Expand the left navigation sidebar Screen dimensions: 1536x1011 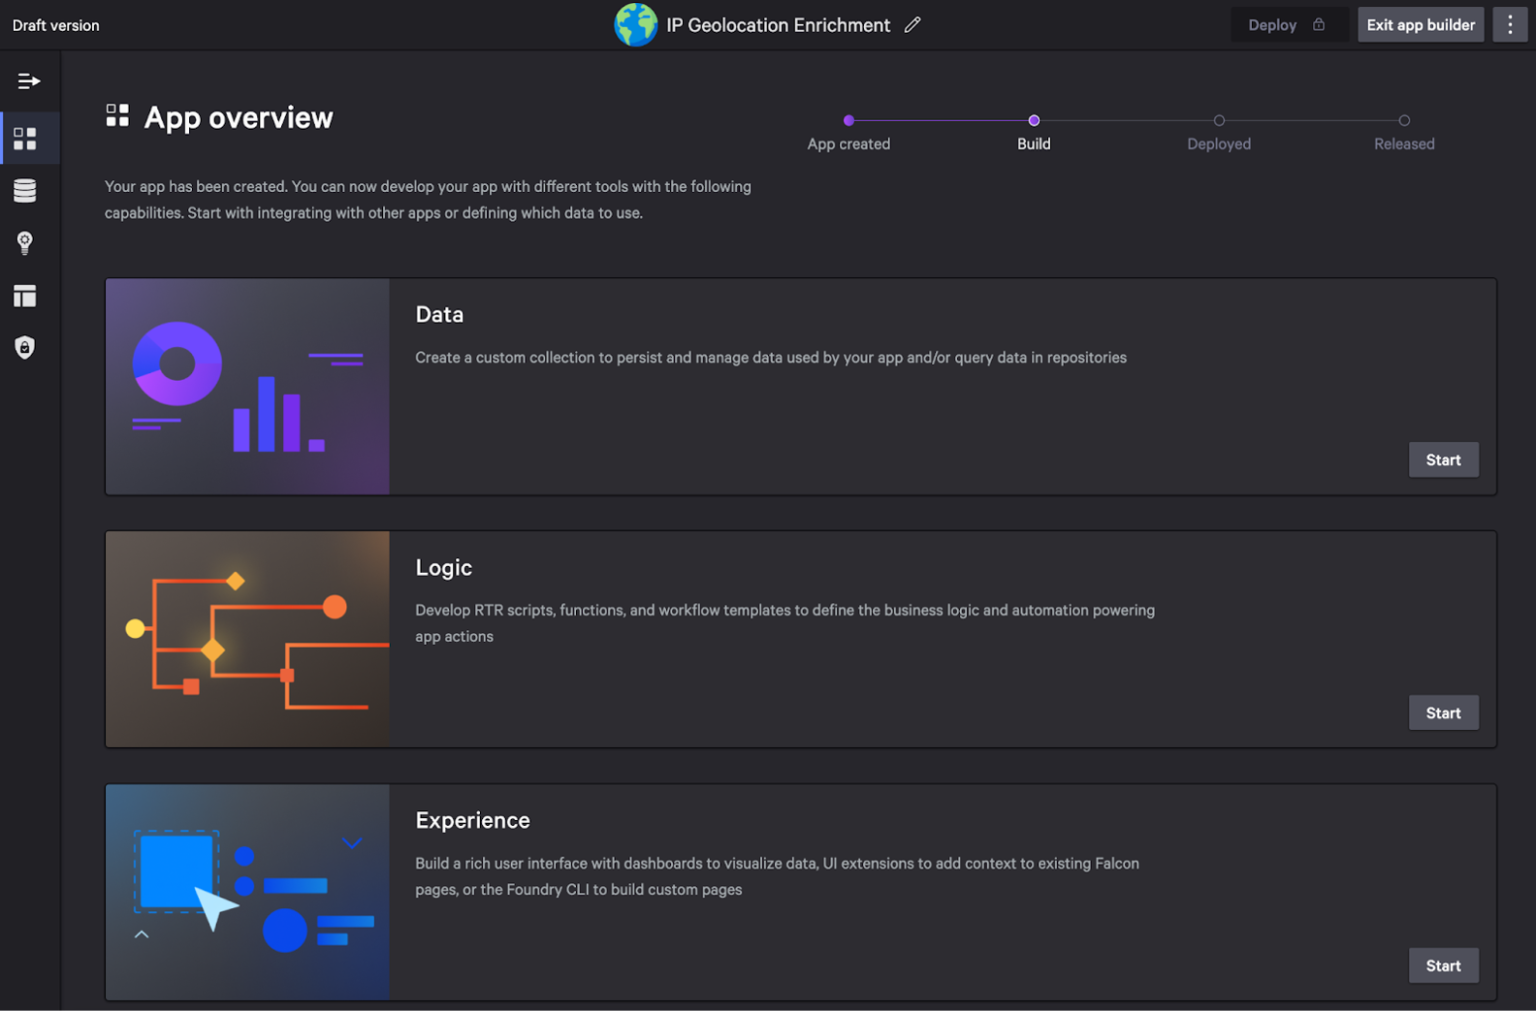tap(28, 80)
